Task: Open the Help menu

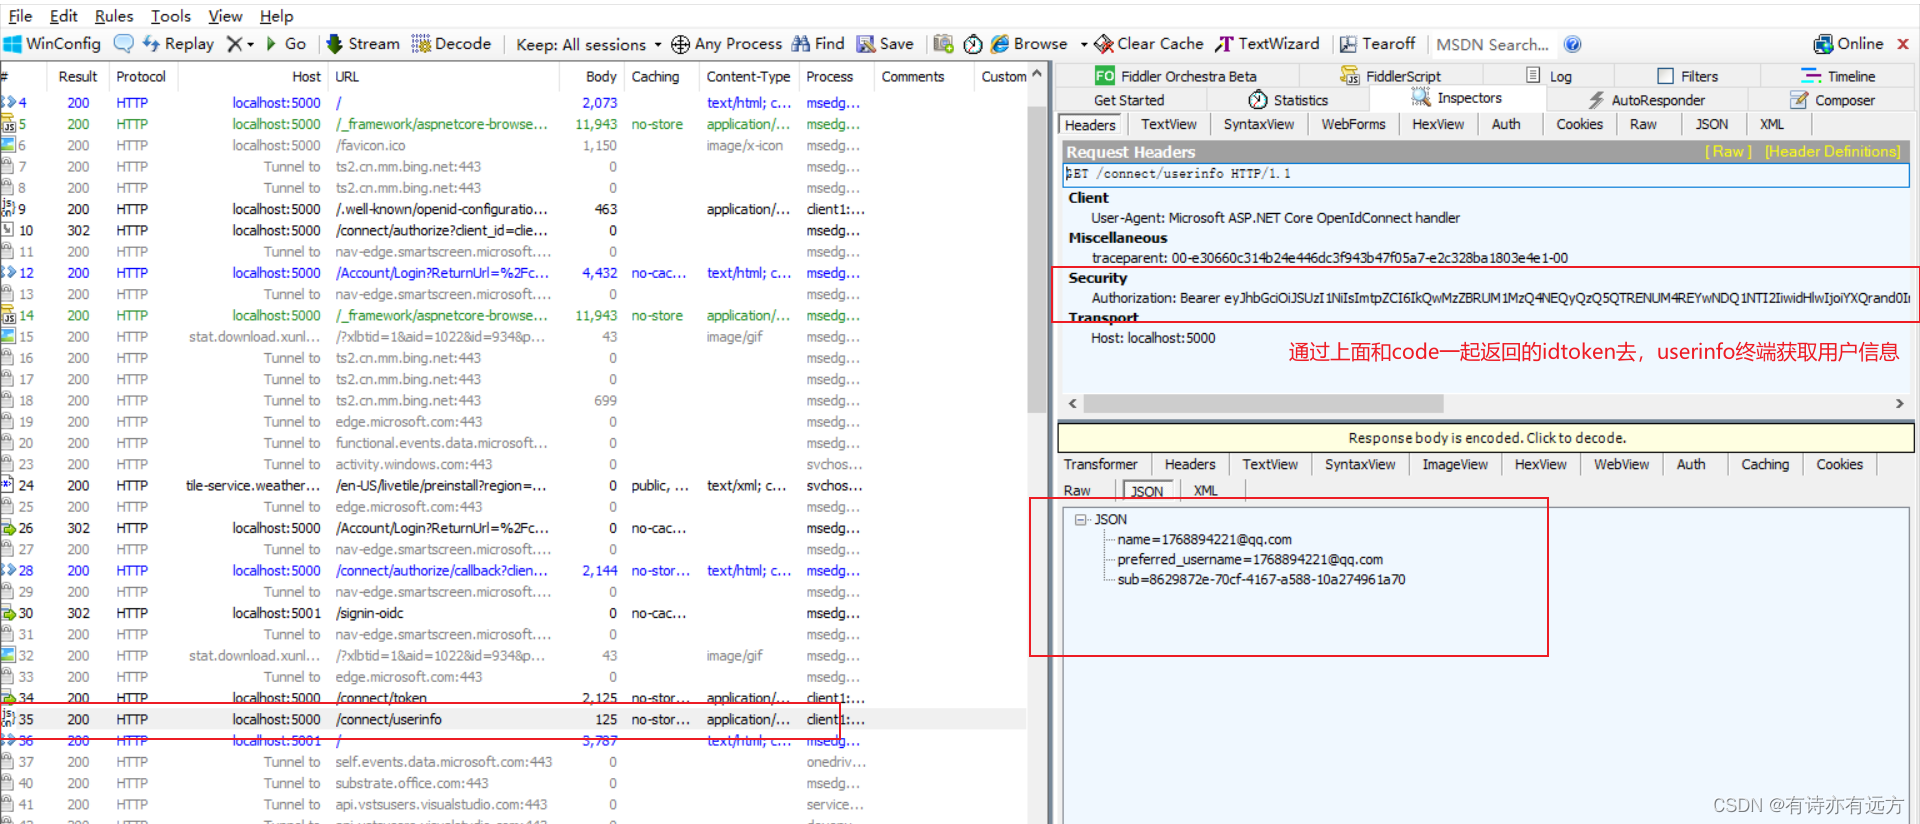Action: coord(277,16)
